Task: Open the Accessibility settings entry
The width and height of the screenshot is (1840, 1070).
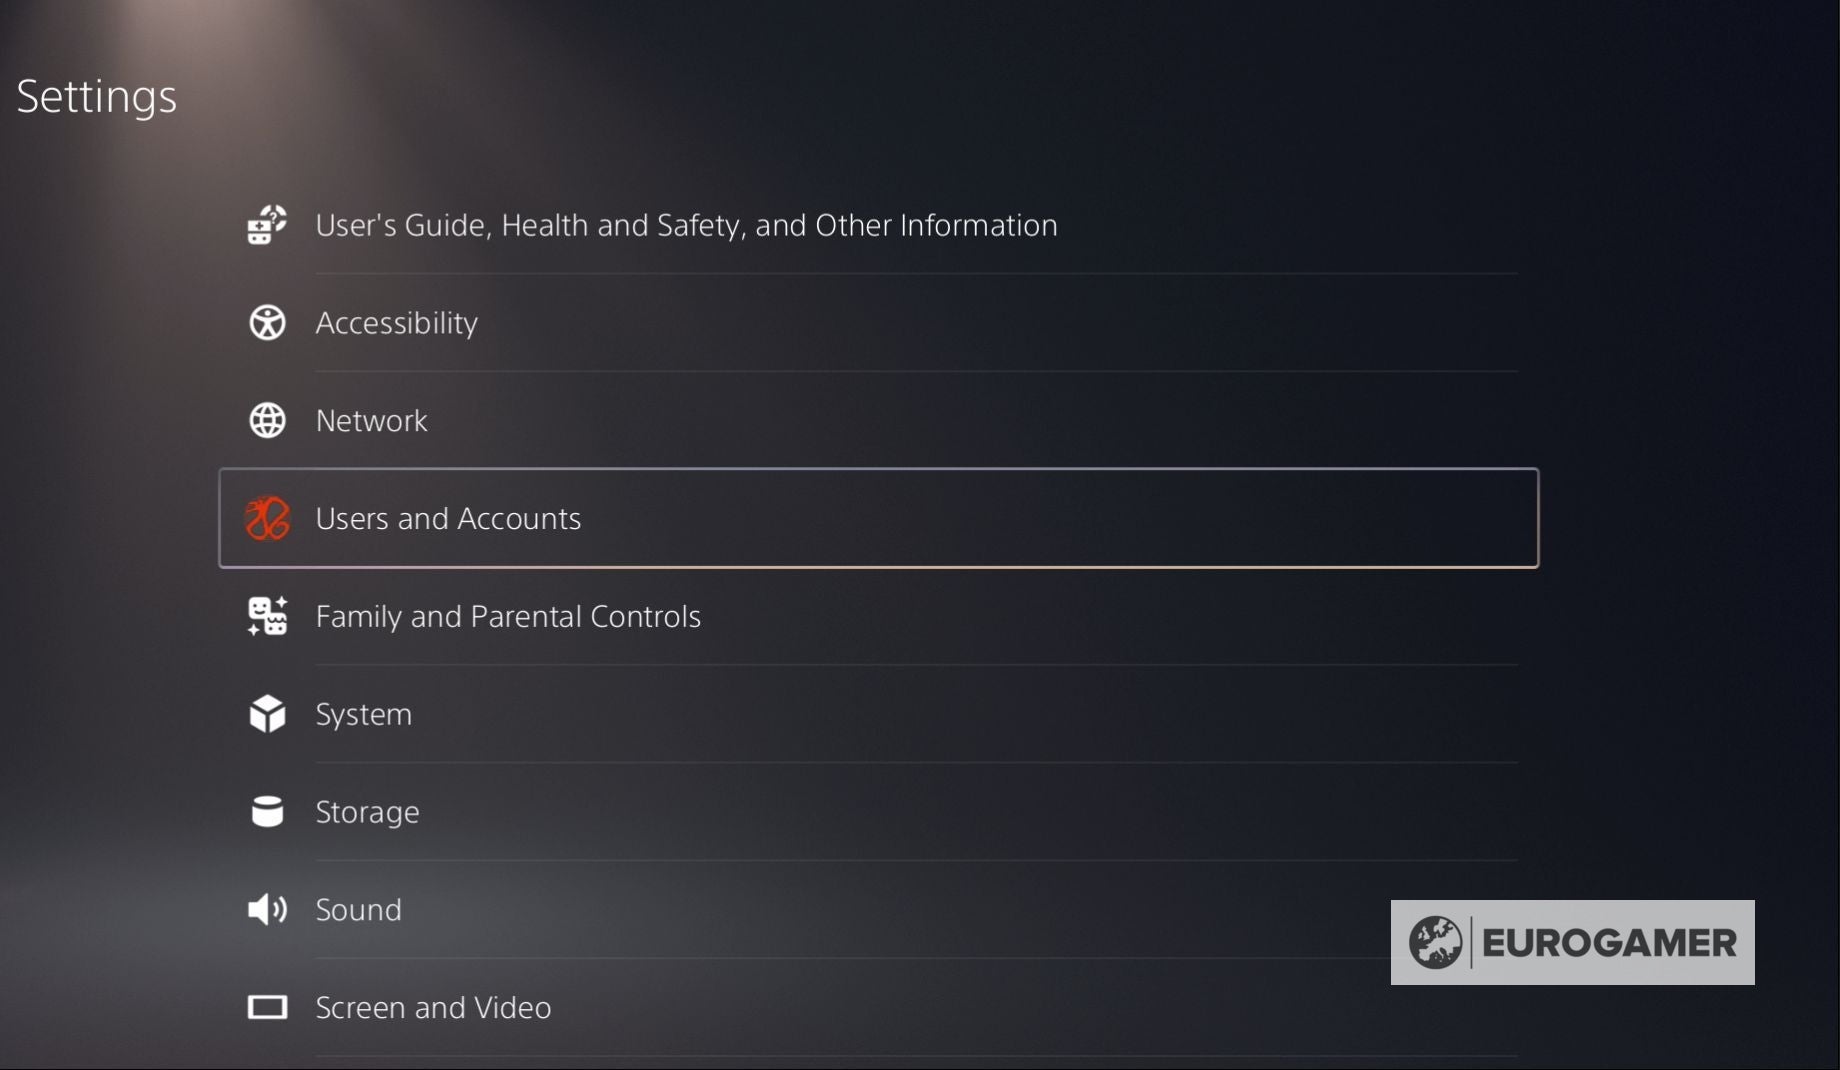Action: coord(396,322)
